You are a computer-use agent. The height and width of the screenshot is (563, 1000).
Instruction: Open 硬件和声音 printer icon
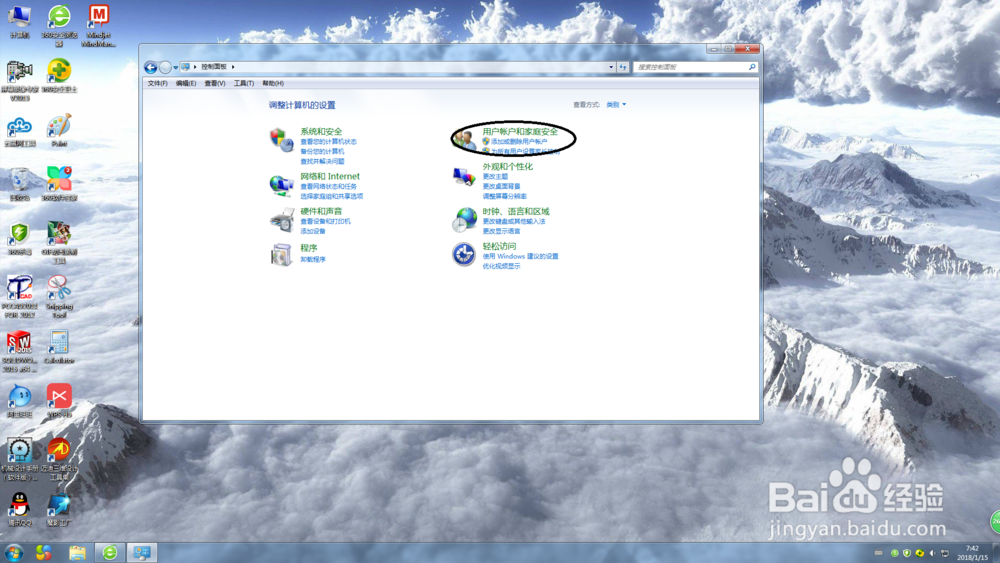[281, 220]
